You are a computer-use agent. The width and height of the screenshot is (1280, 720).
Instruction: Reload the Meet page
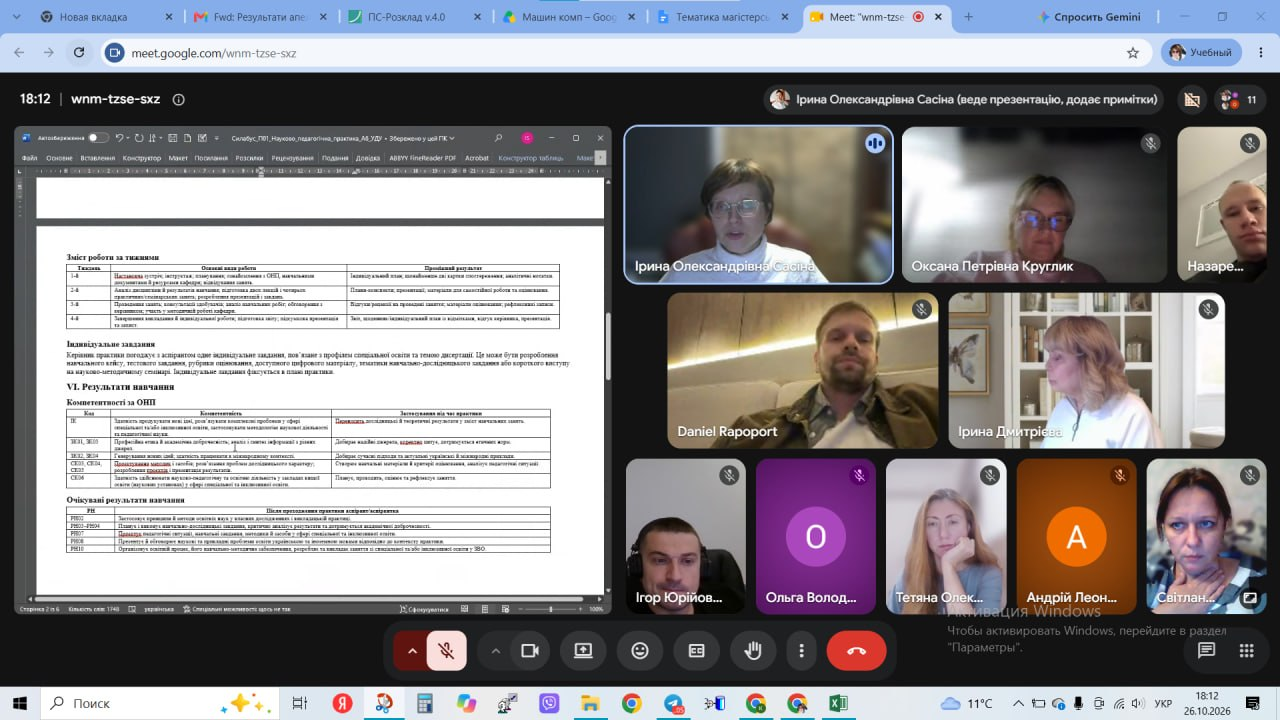coord(79,53)
